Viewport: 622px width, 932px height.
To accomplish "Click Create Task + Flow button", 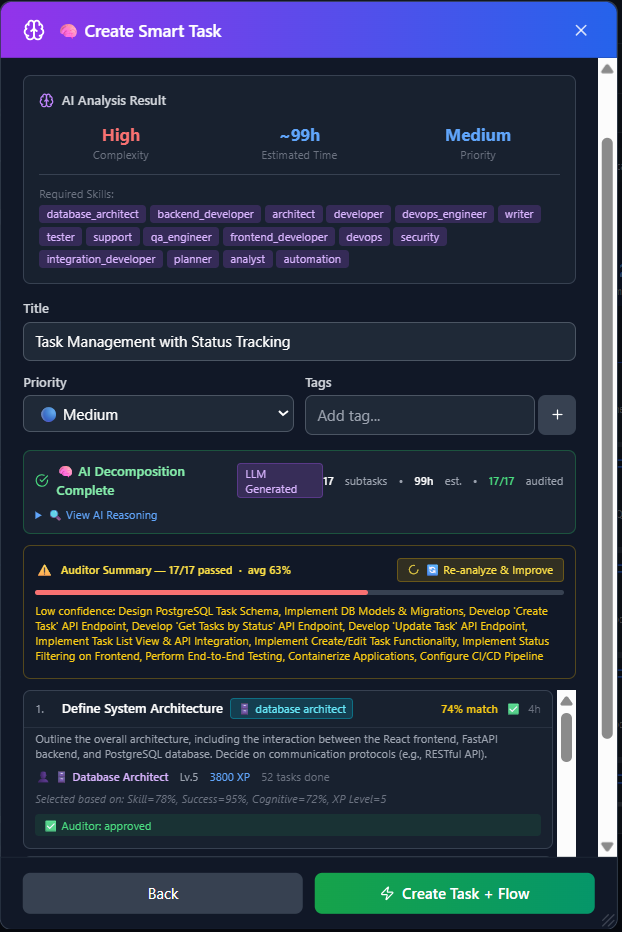I will (x=454, y=893).
